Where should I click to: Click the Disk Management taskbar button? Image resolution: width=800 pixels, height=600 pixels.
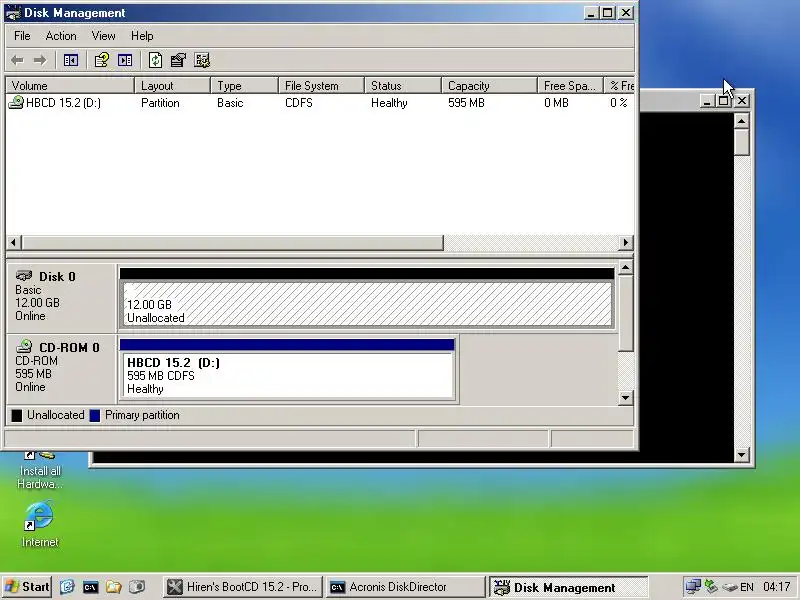tap(568, 587)
